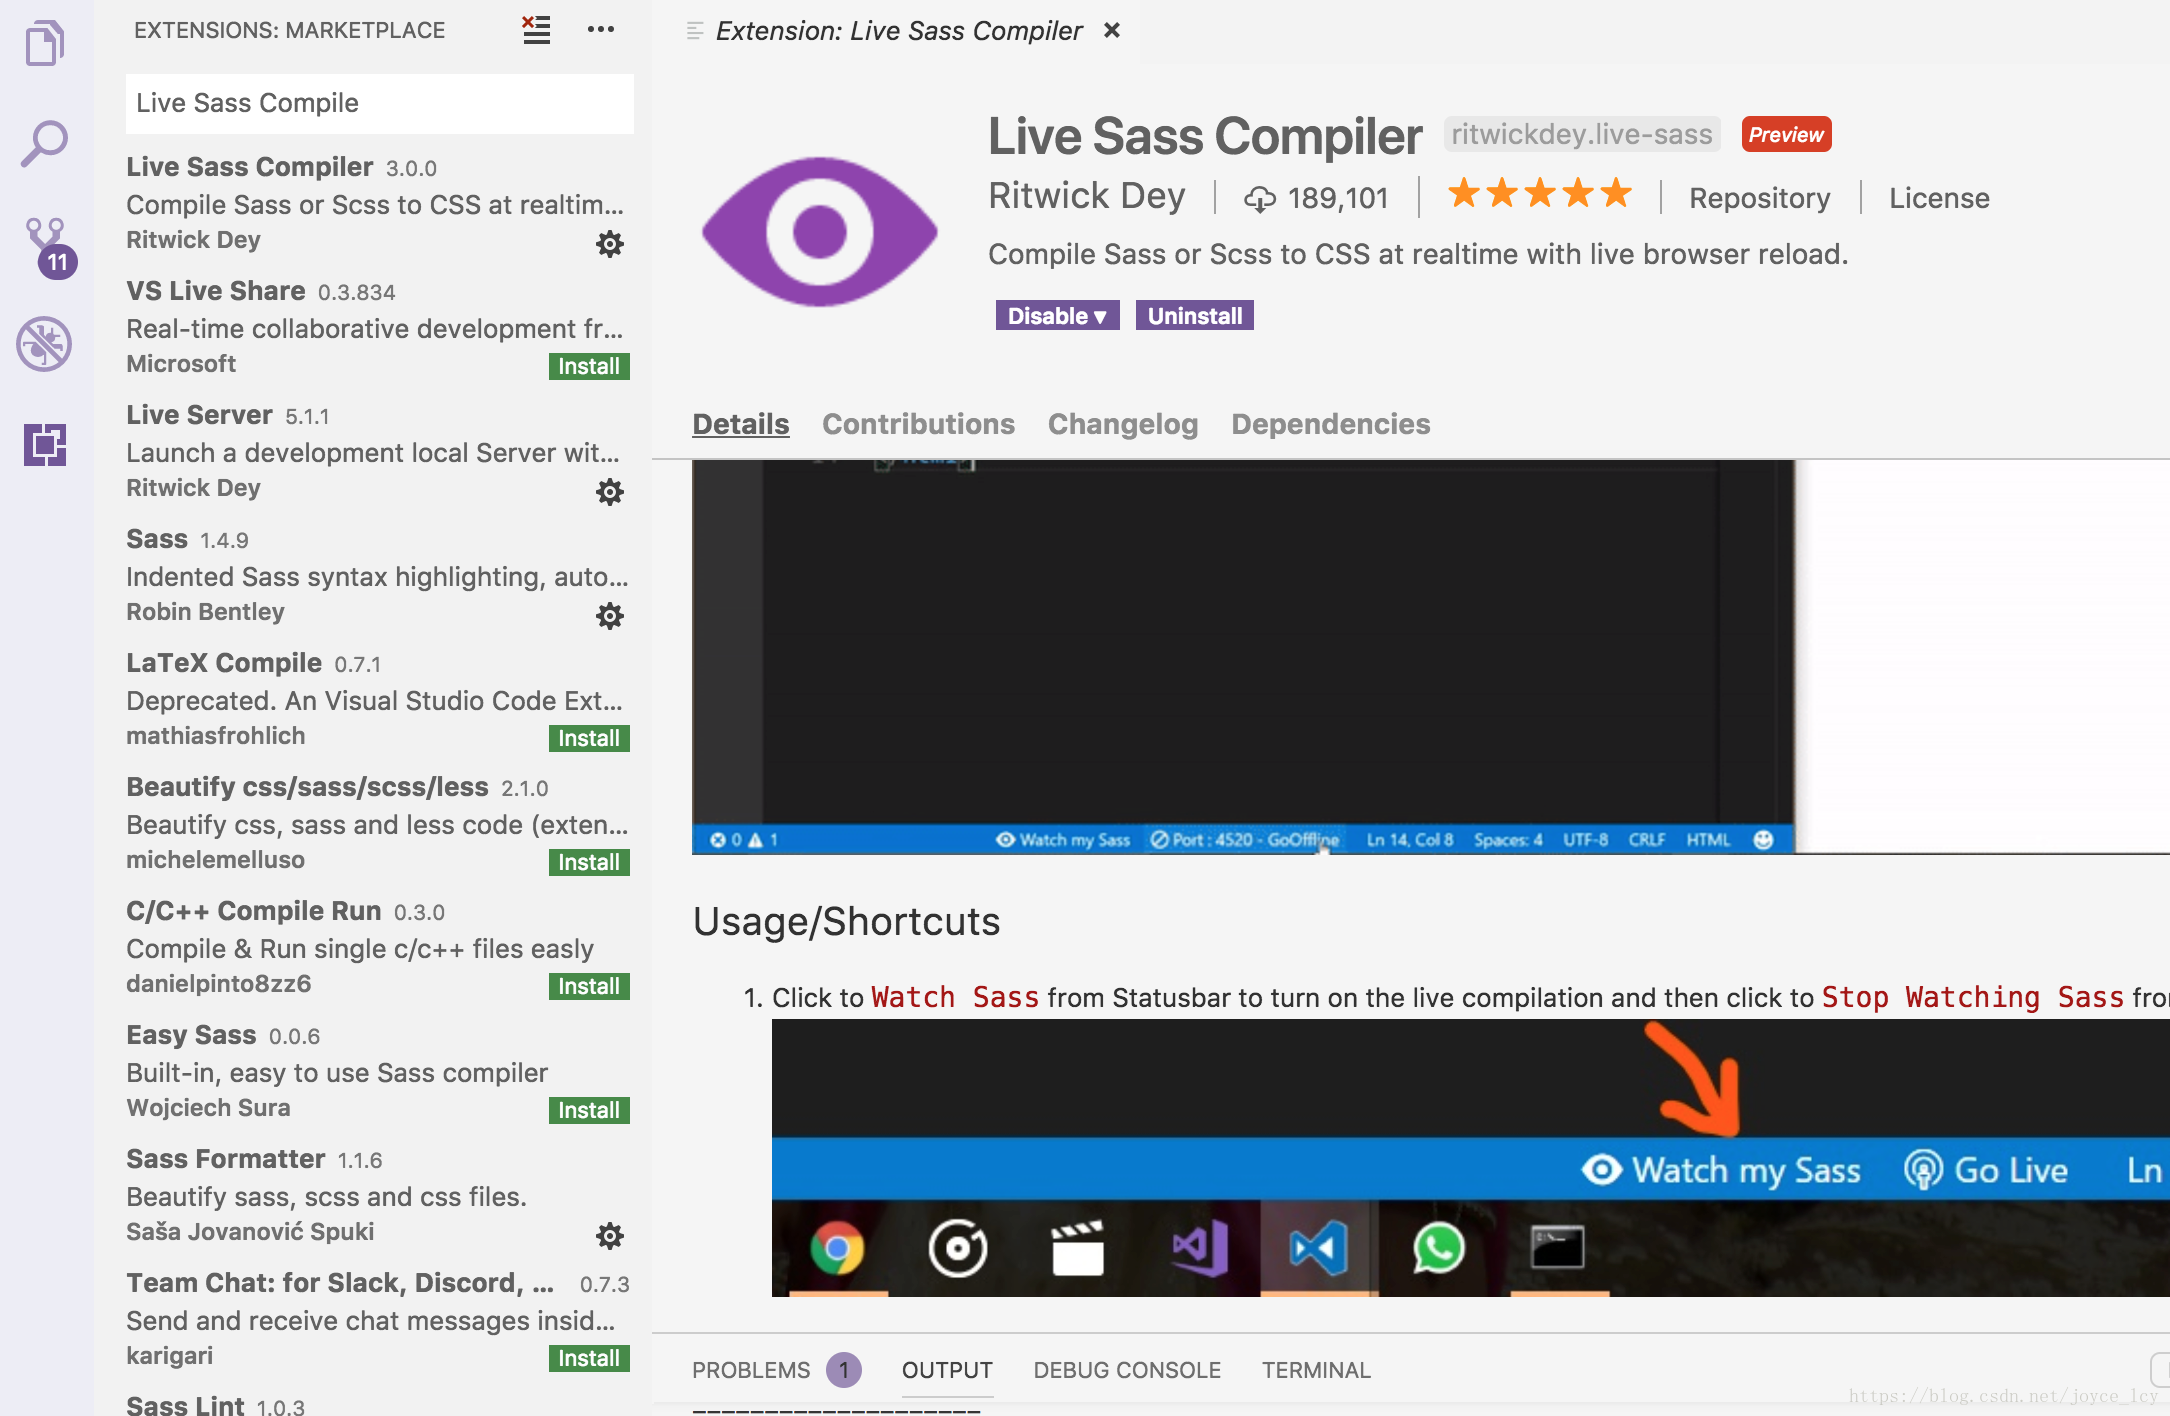Open the Extensions view in activity bar

45,444
